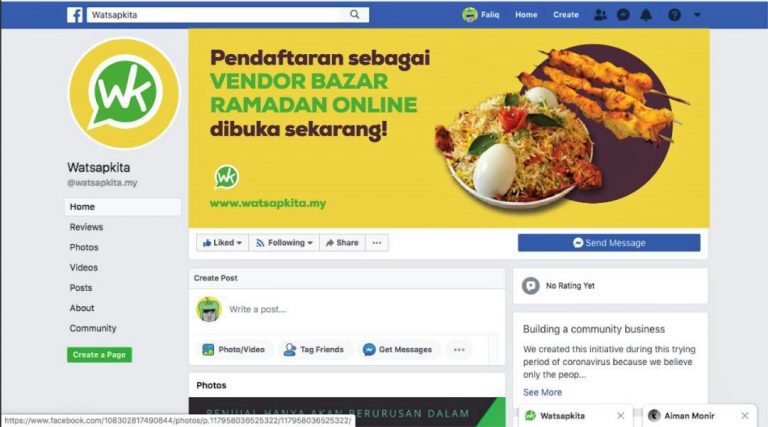This screenshot has width=768, height=427.
Task: Go to the About page section
Action: tap(82, 308)
